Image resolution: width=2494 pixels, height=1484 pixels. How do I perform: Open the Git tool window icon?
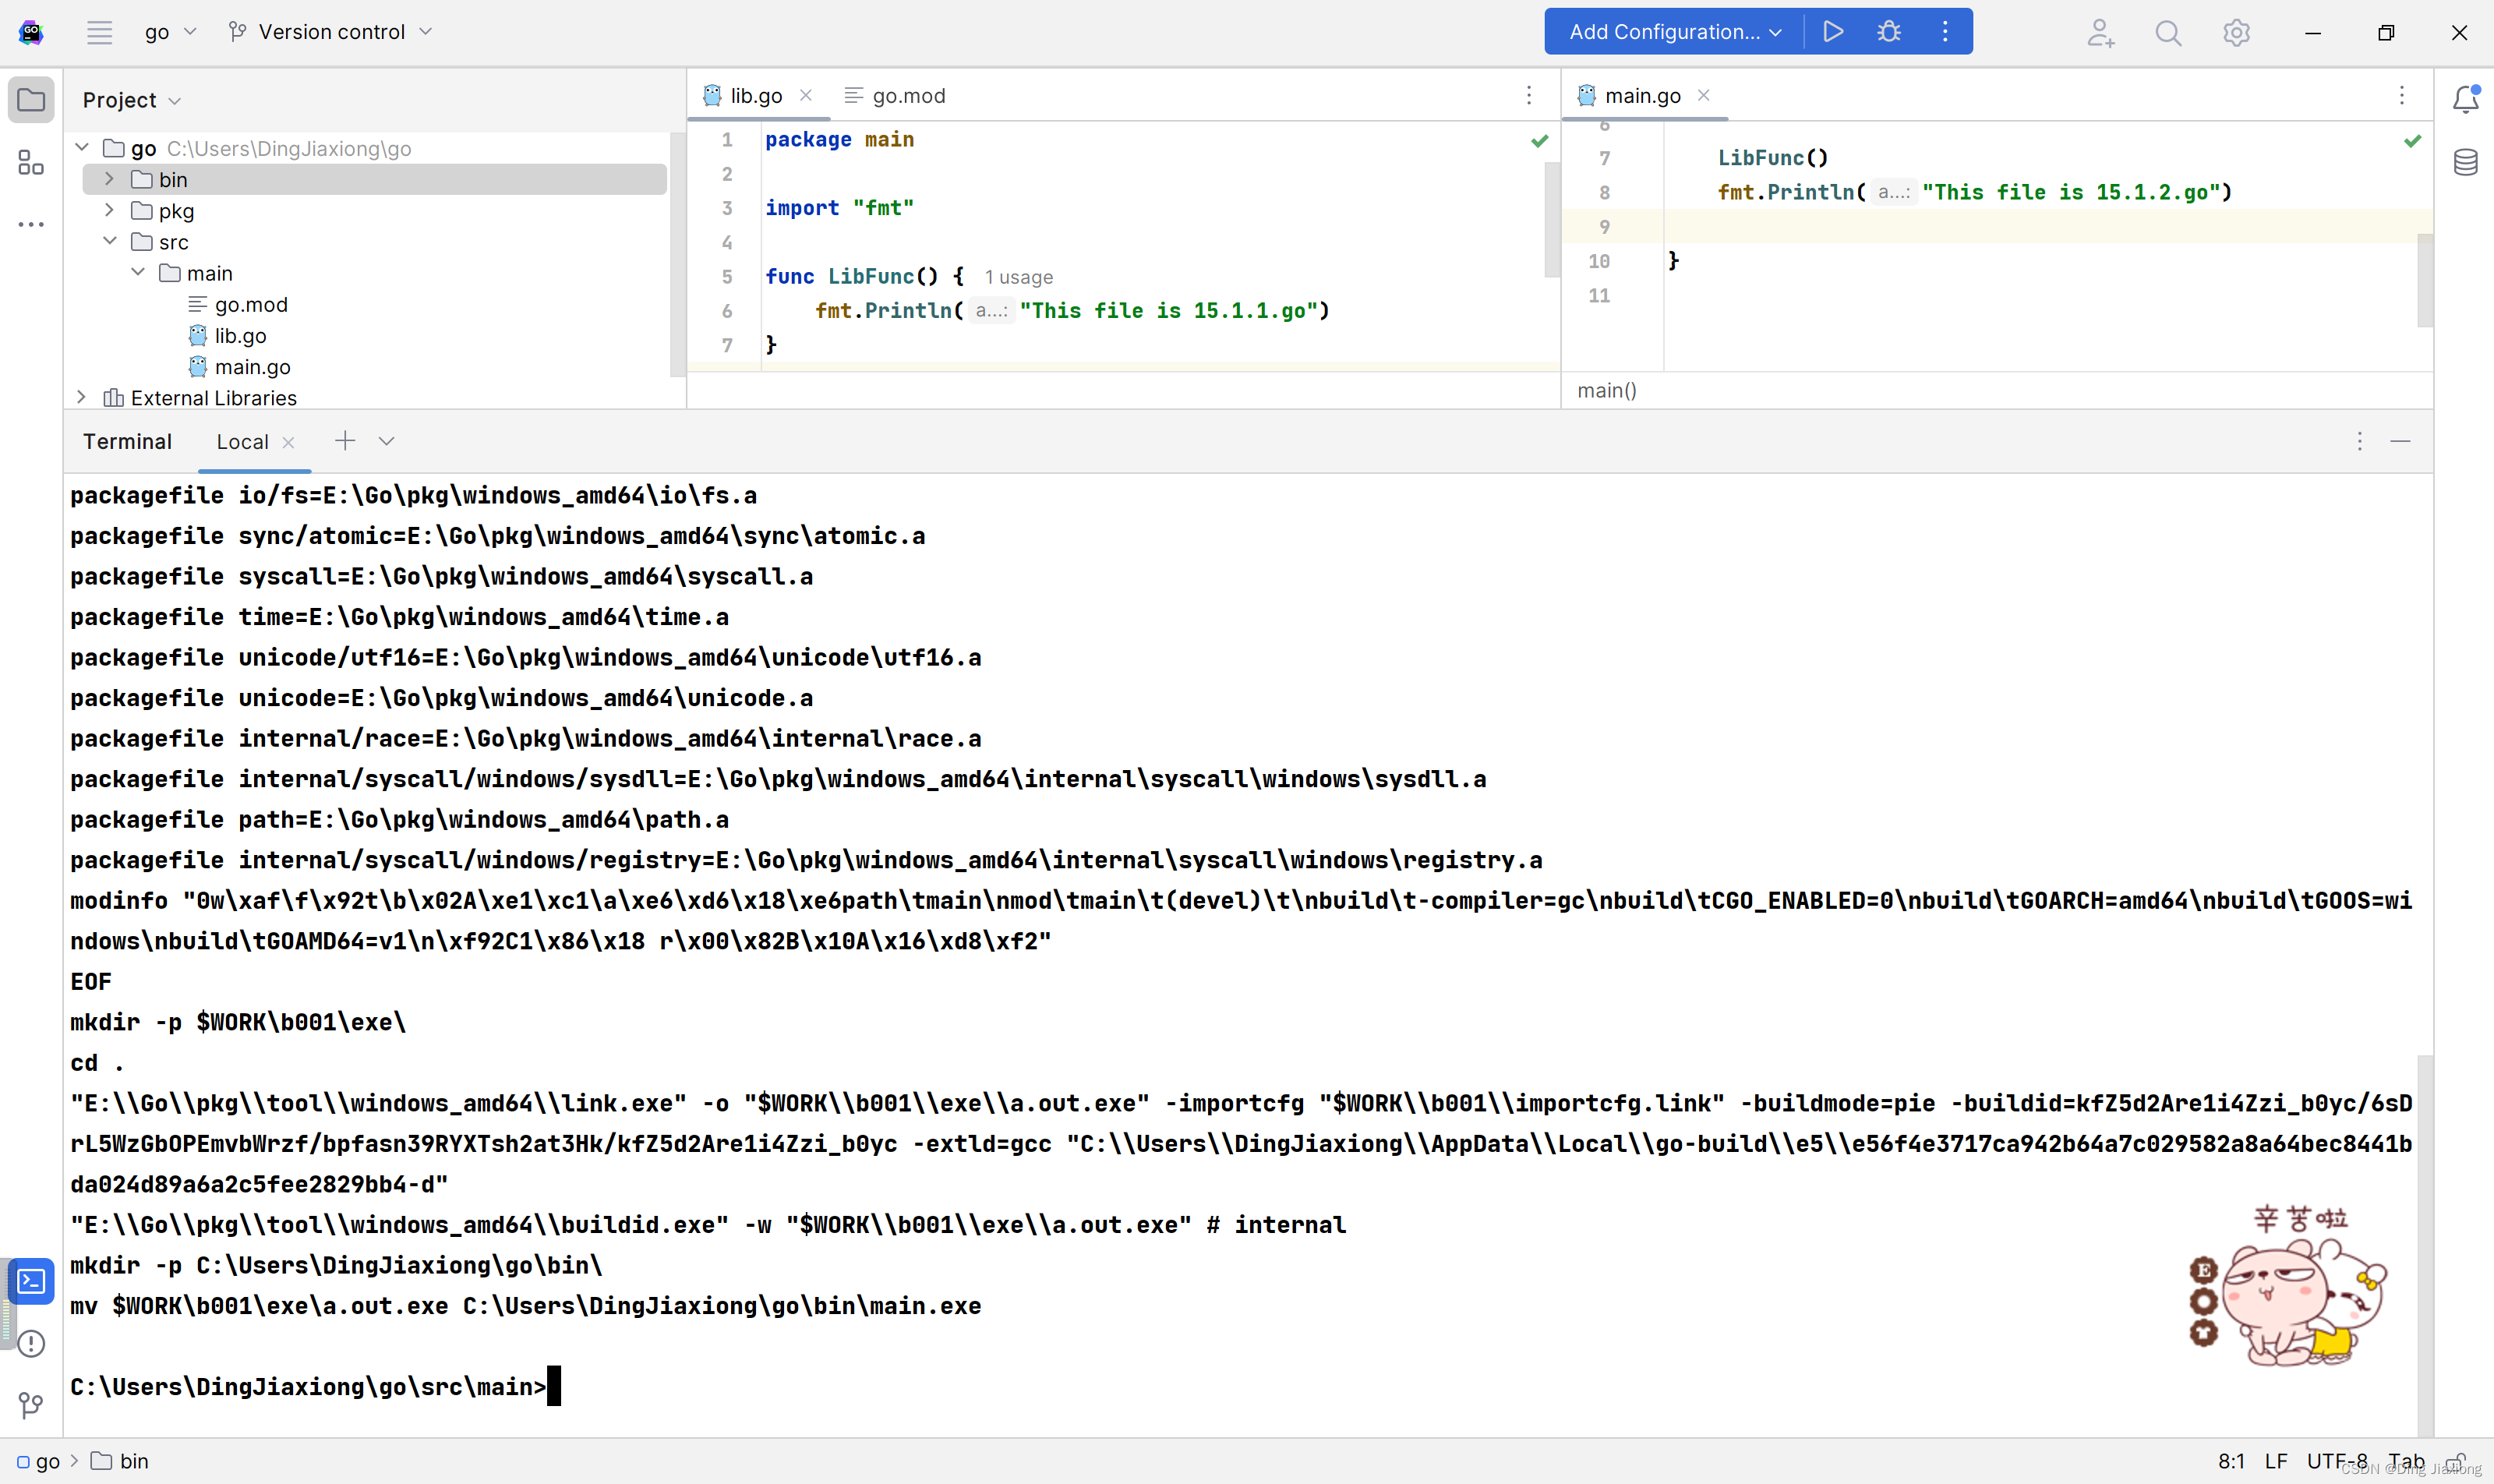click(31, 1405)
